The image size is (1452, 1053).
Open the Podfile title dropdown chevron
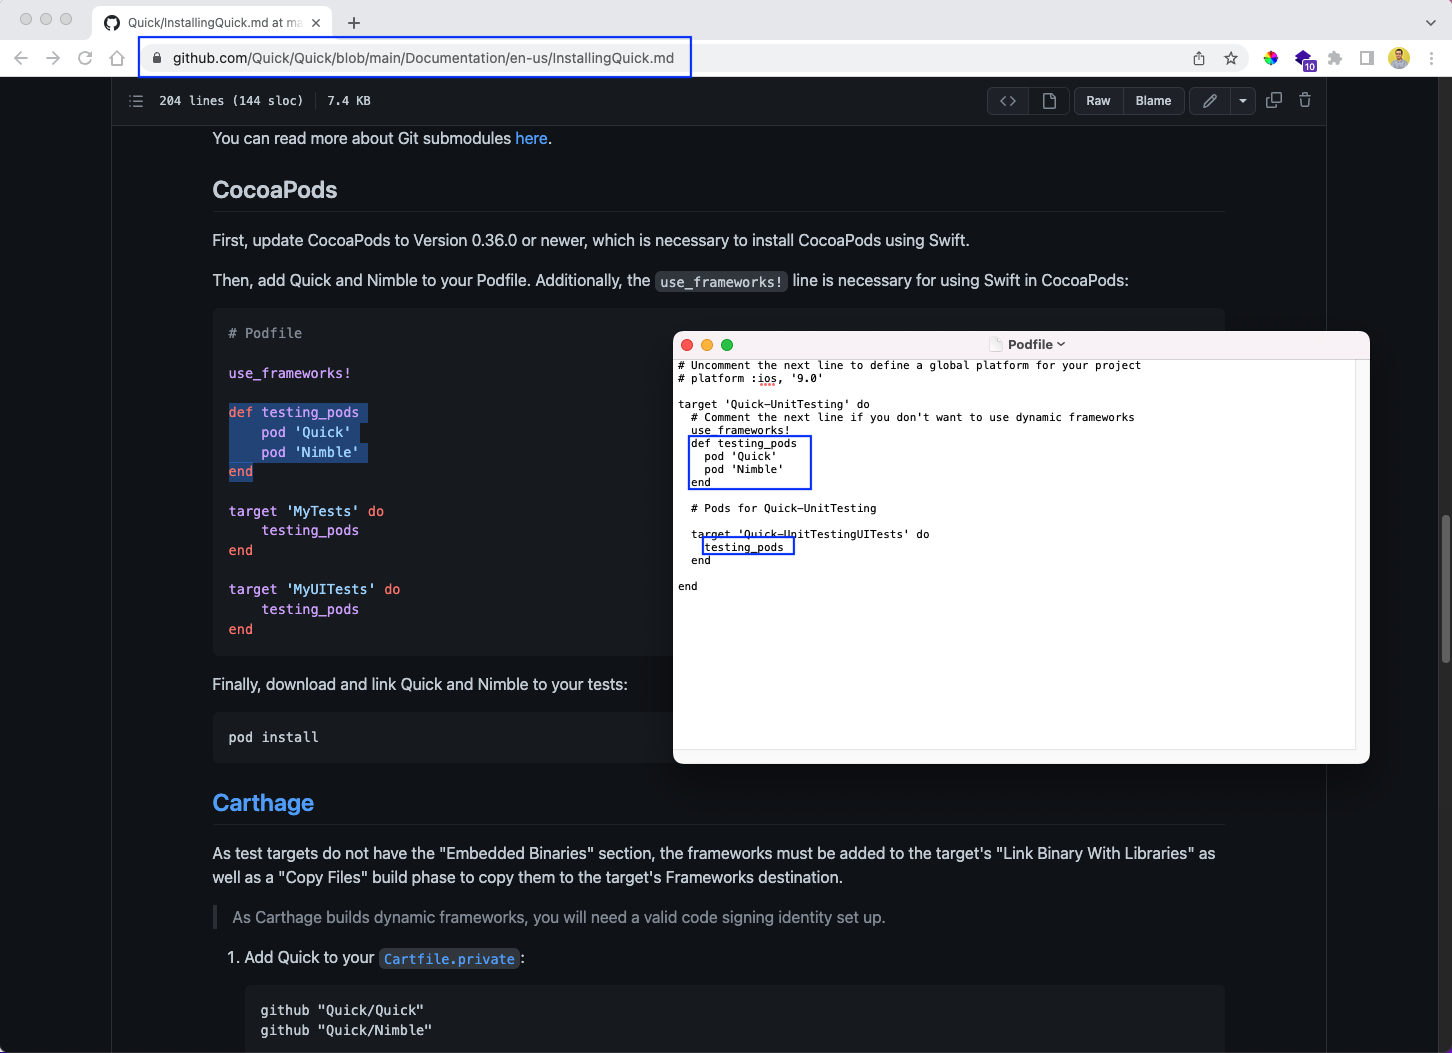pyautogui.click(x=1061, y=345)
